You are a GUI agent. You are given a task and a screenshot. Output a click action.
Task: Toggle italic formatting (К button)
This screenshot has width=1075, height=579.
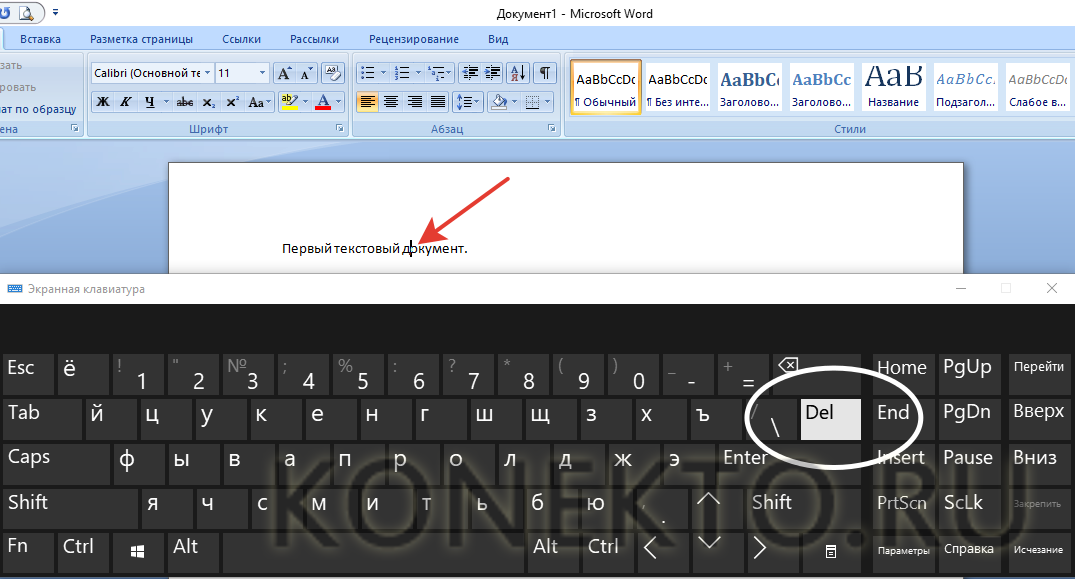(x=126, y=102)
